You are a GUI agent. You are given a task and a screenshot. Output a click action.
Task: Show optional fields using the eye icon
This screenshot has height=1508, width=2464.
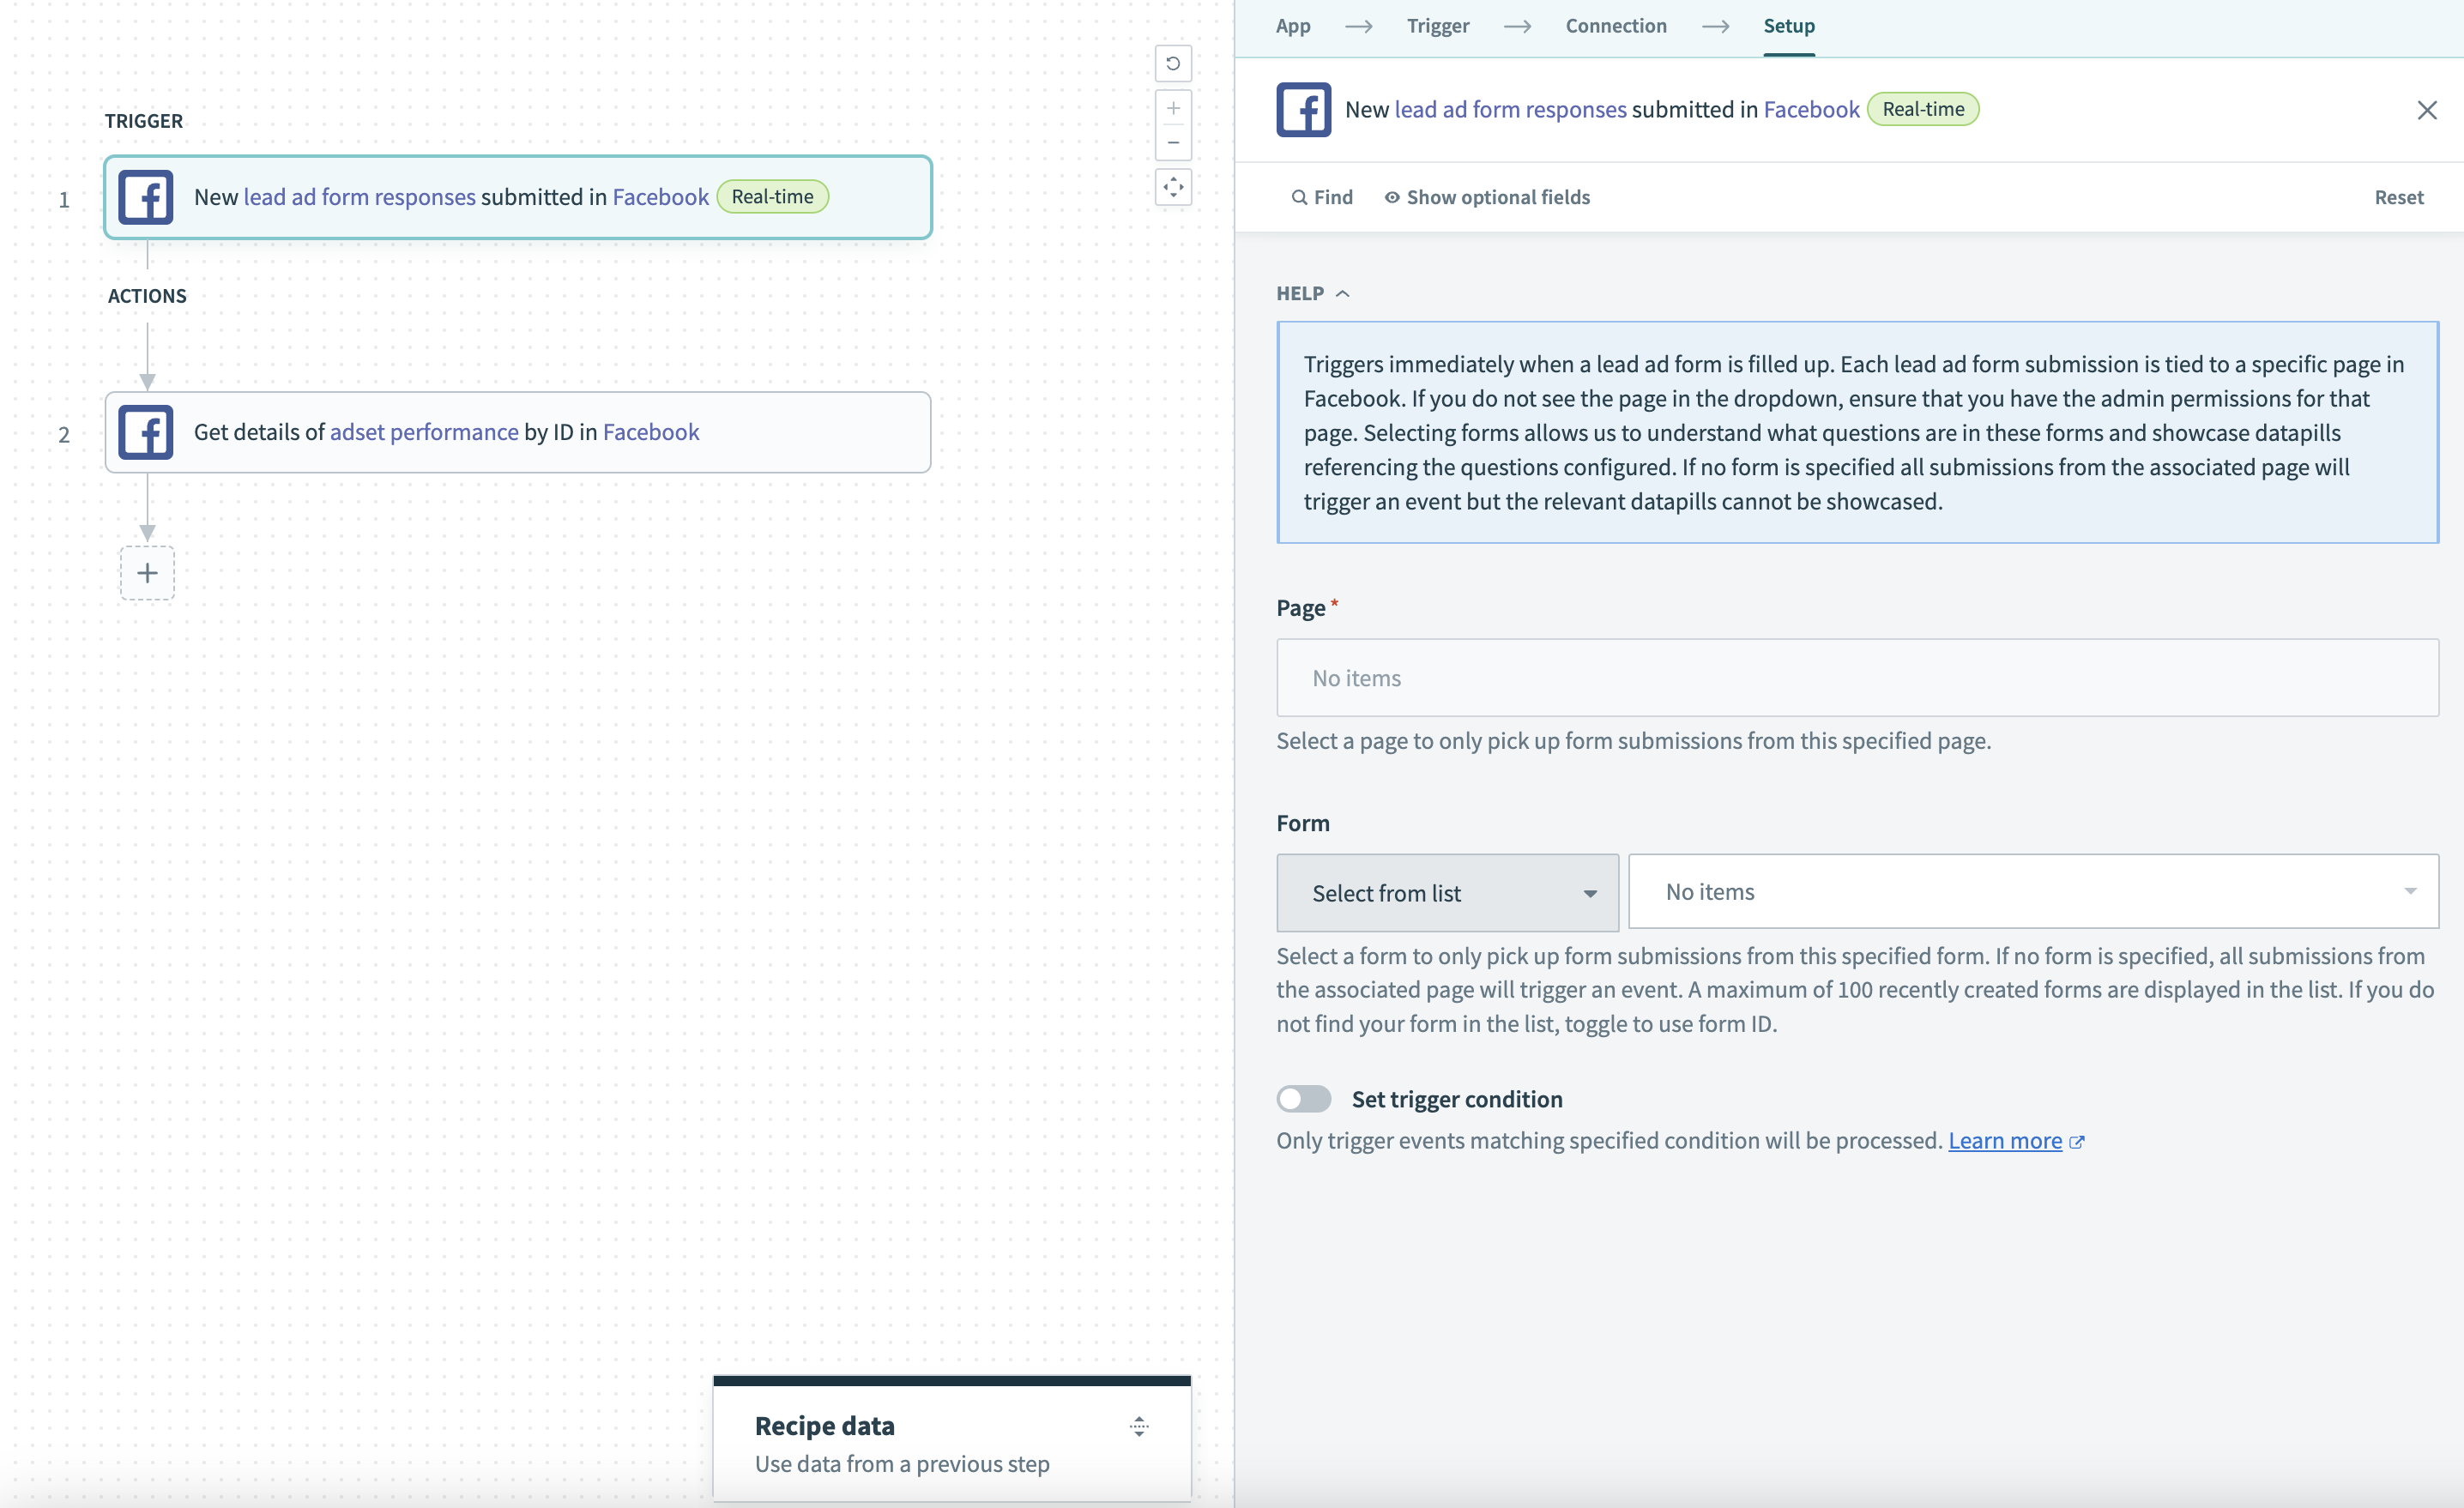click(1392, 197)
